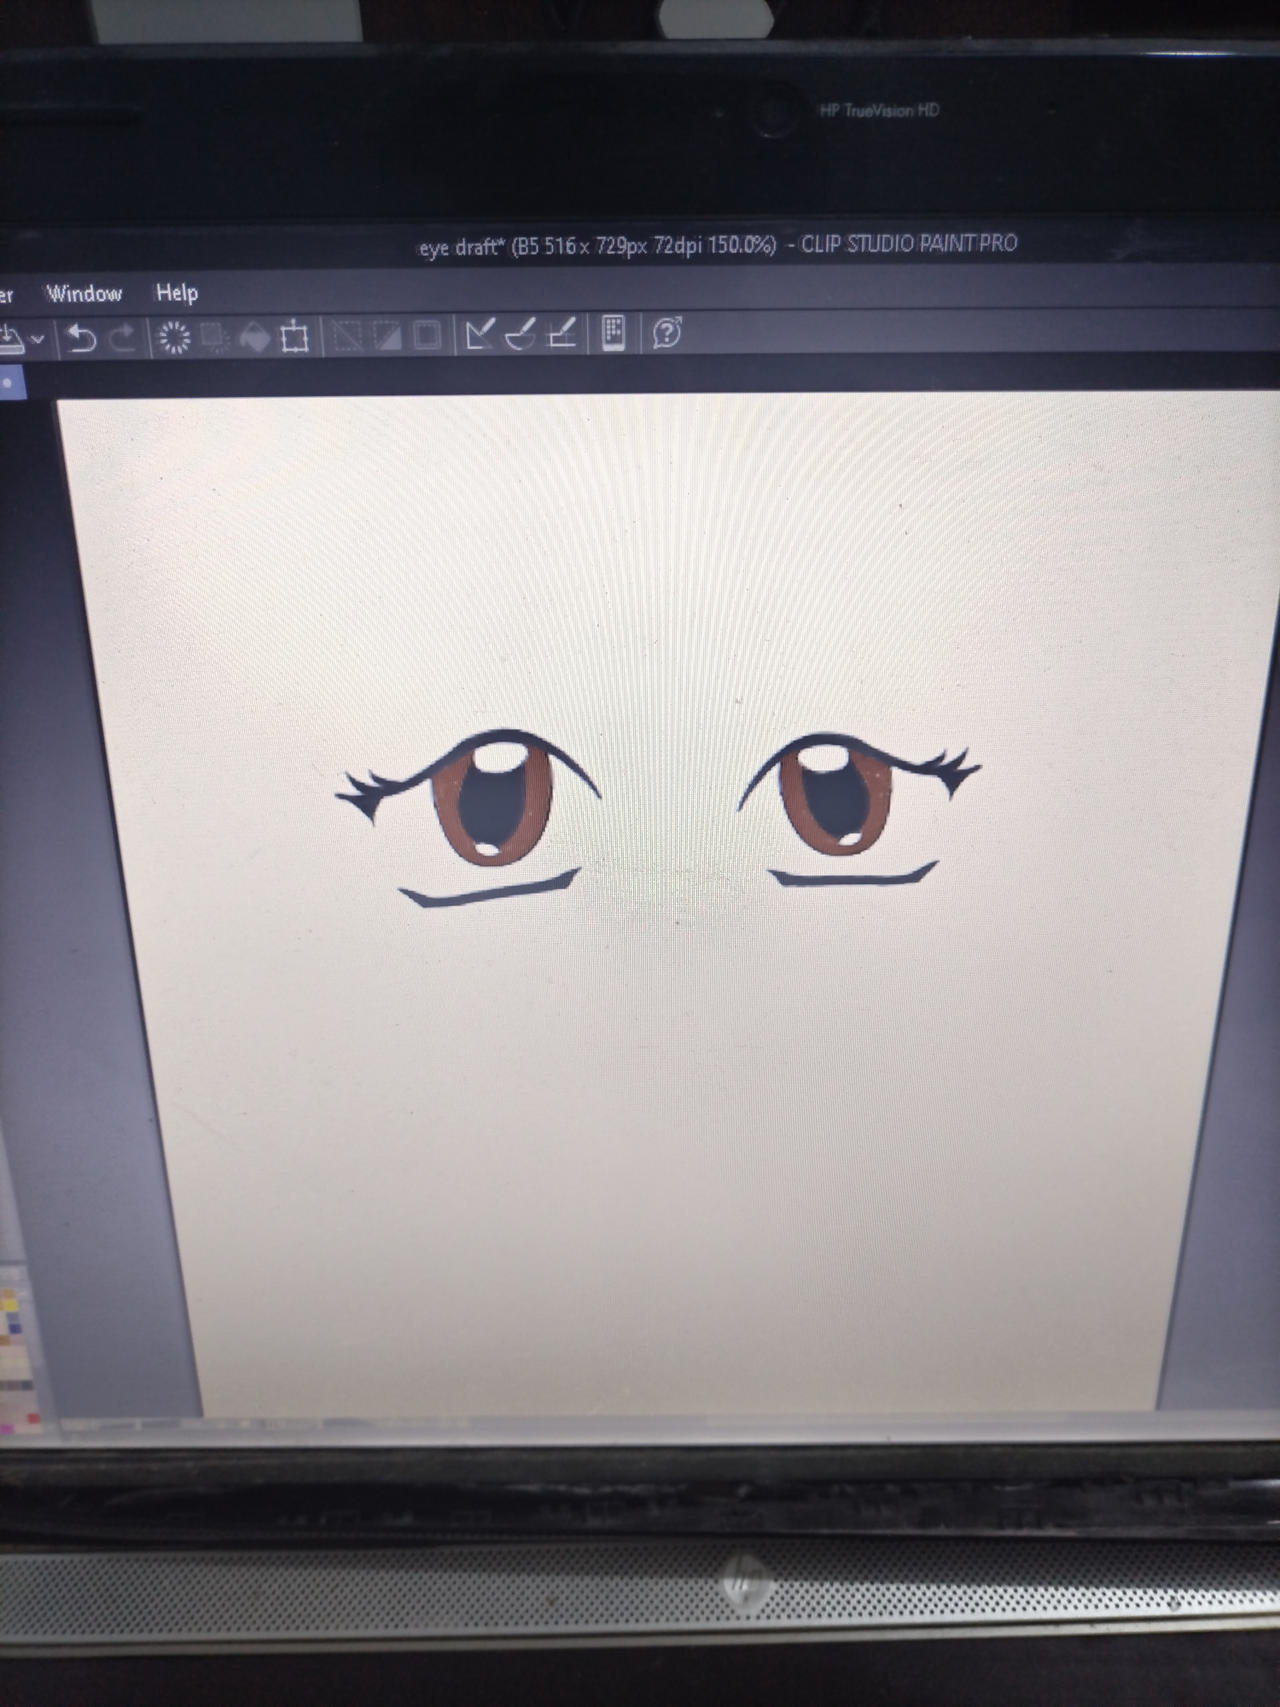Click the smartphone connection icon

pyautogui.click(x=613, y=333)
